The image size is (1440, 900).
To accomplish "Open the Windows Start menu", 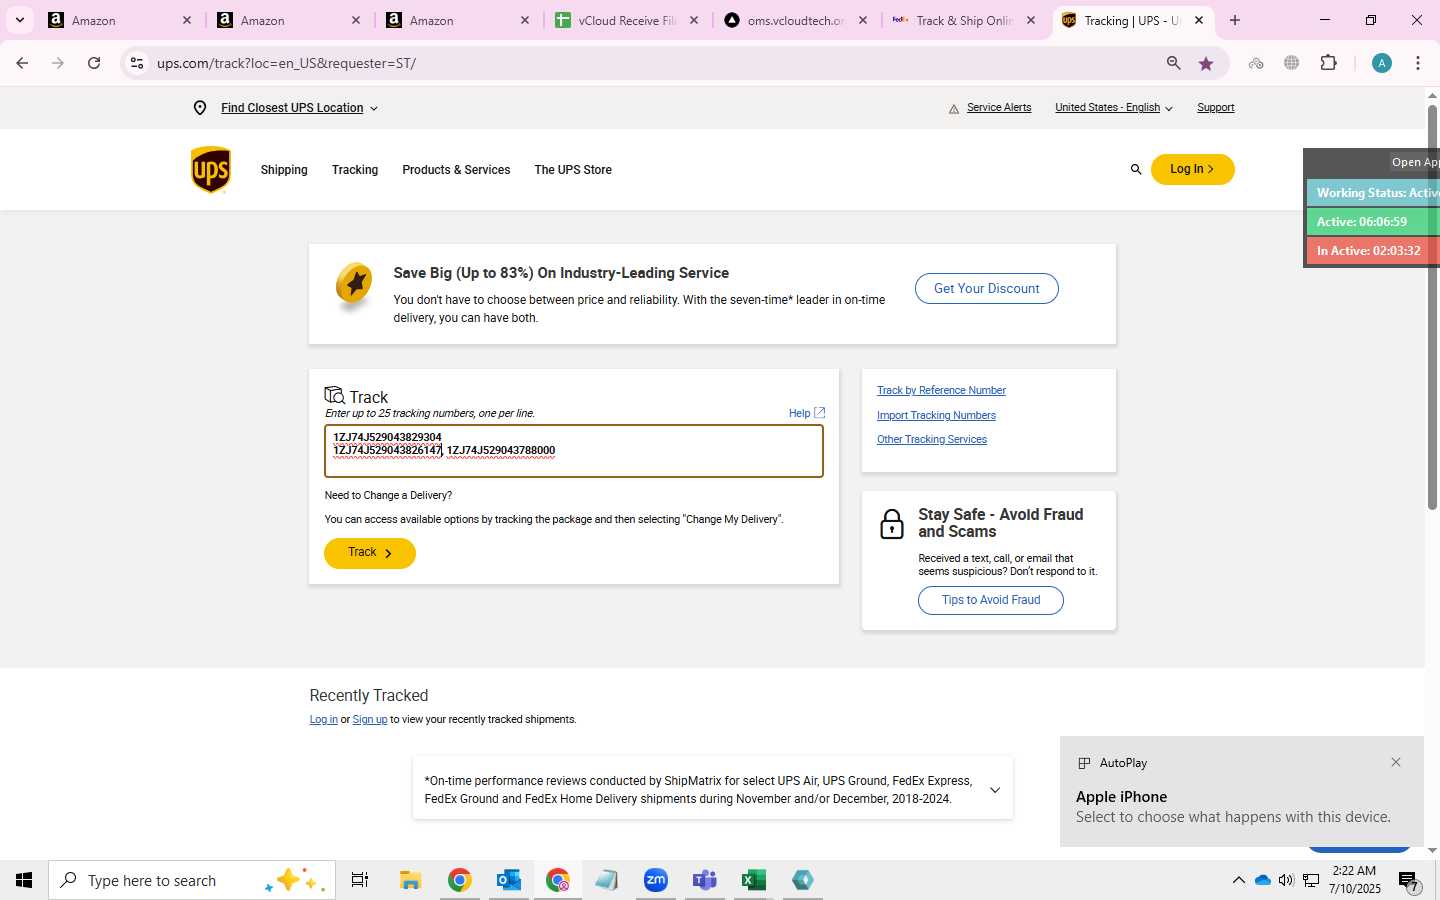I will (x=24, y=880).
